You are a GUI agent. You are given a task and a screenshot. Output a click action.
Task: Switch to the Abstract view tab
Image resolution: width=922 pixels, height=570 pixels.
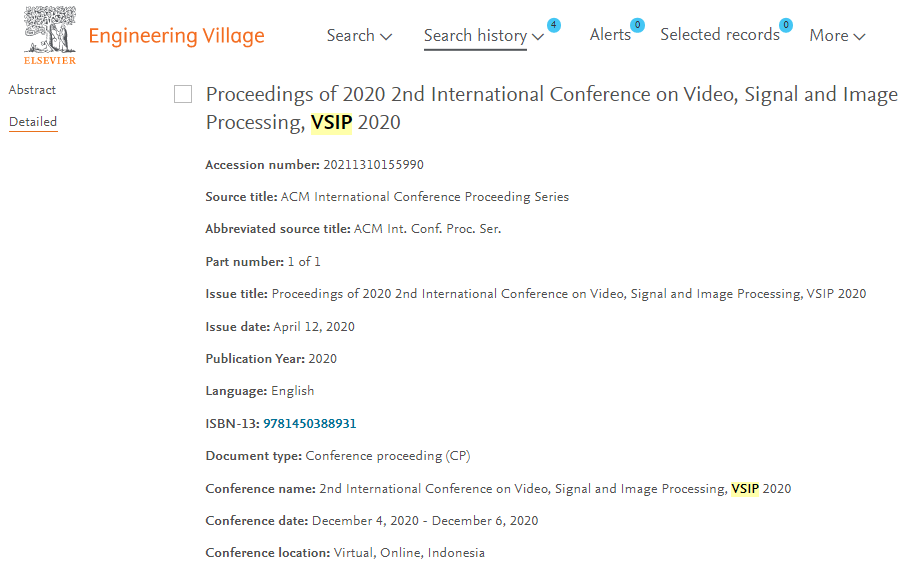pos(32,90)
